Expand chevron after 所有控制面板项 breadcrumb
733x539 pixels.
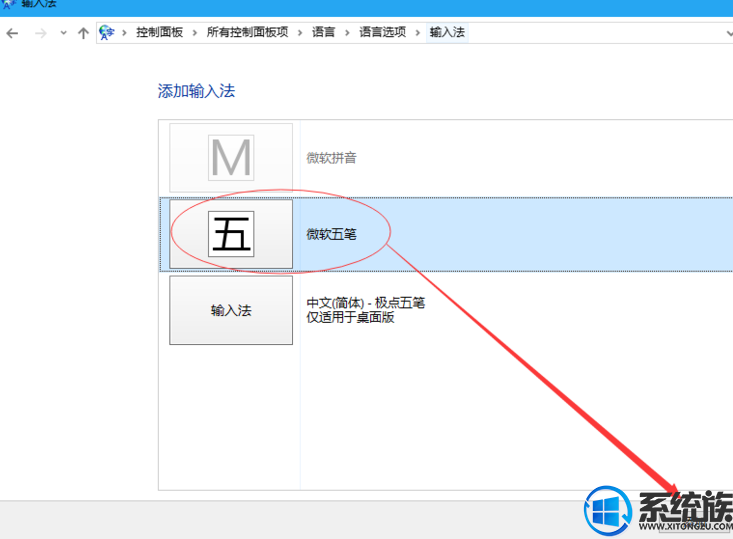click(x=300, y=33)
